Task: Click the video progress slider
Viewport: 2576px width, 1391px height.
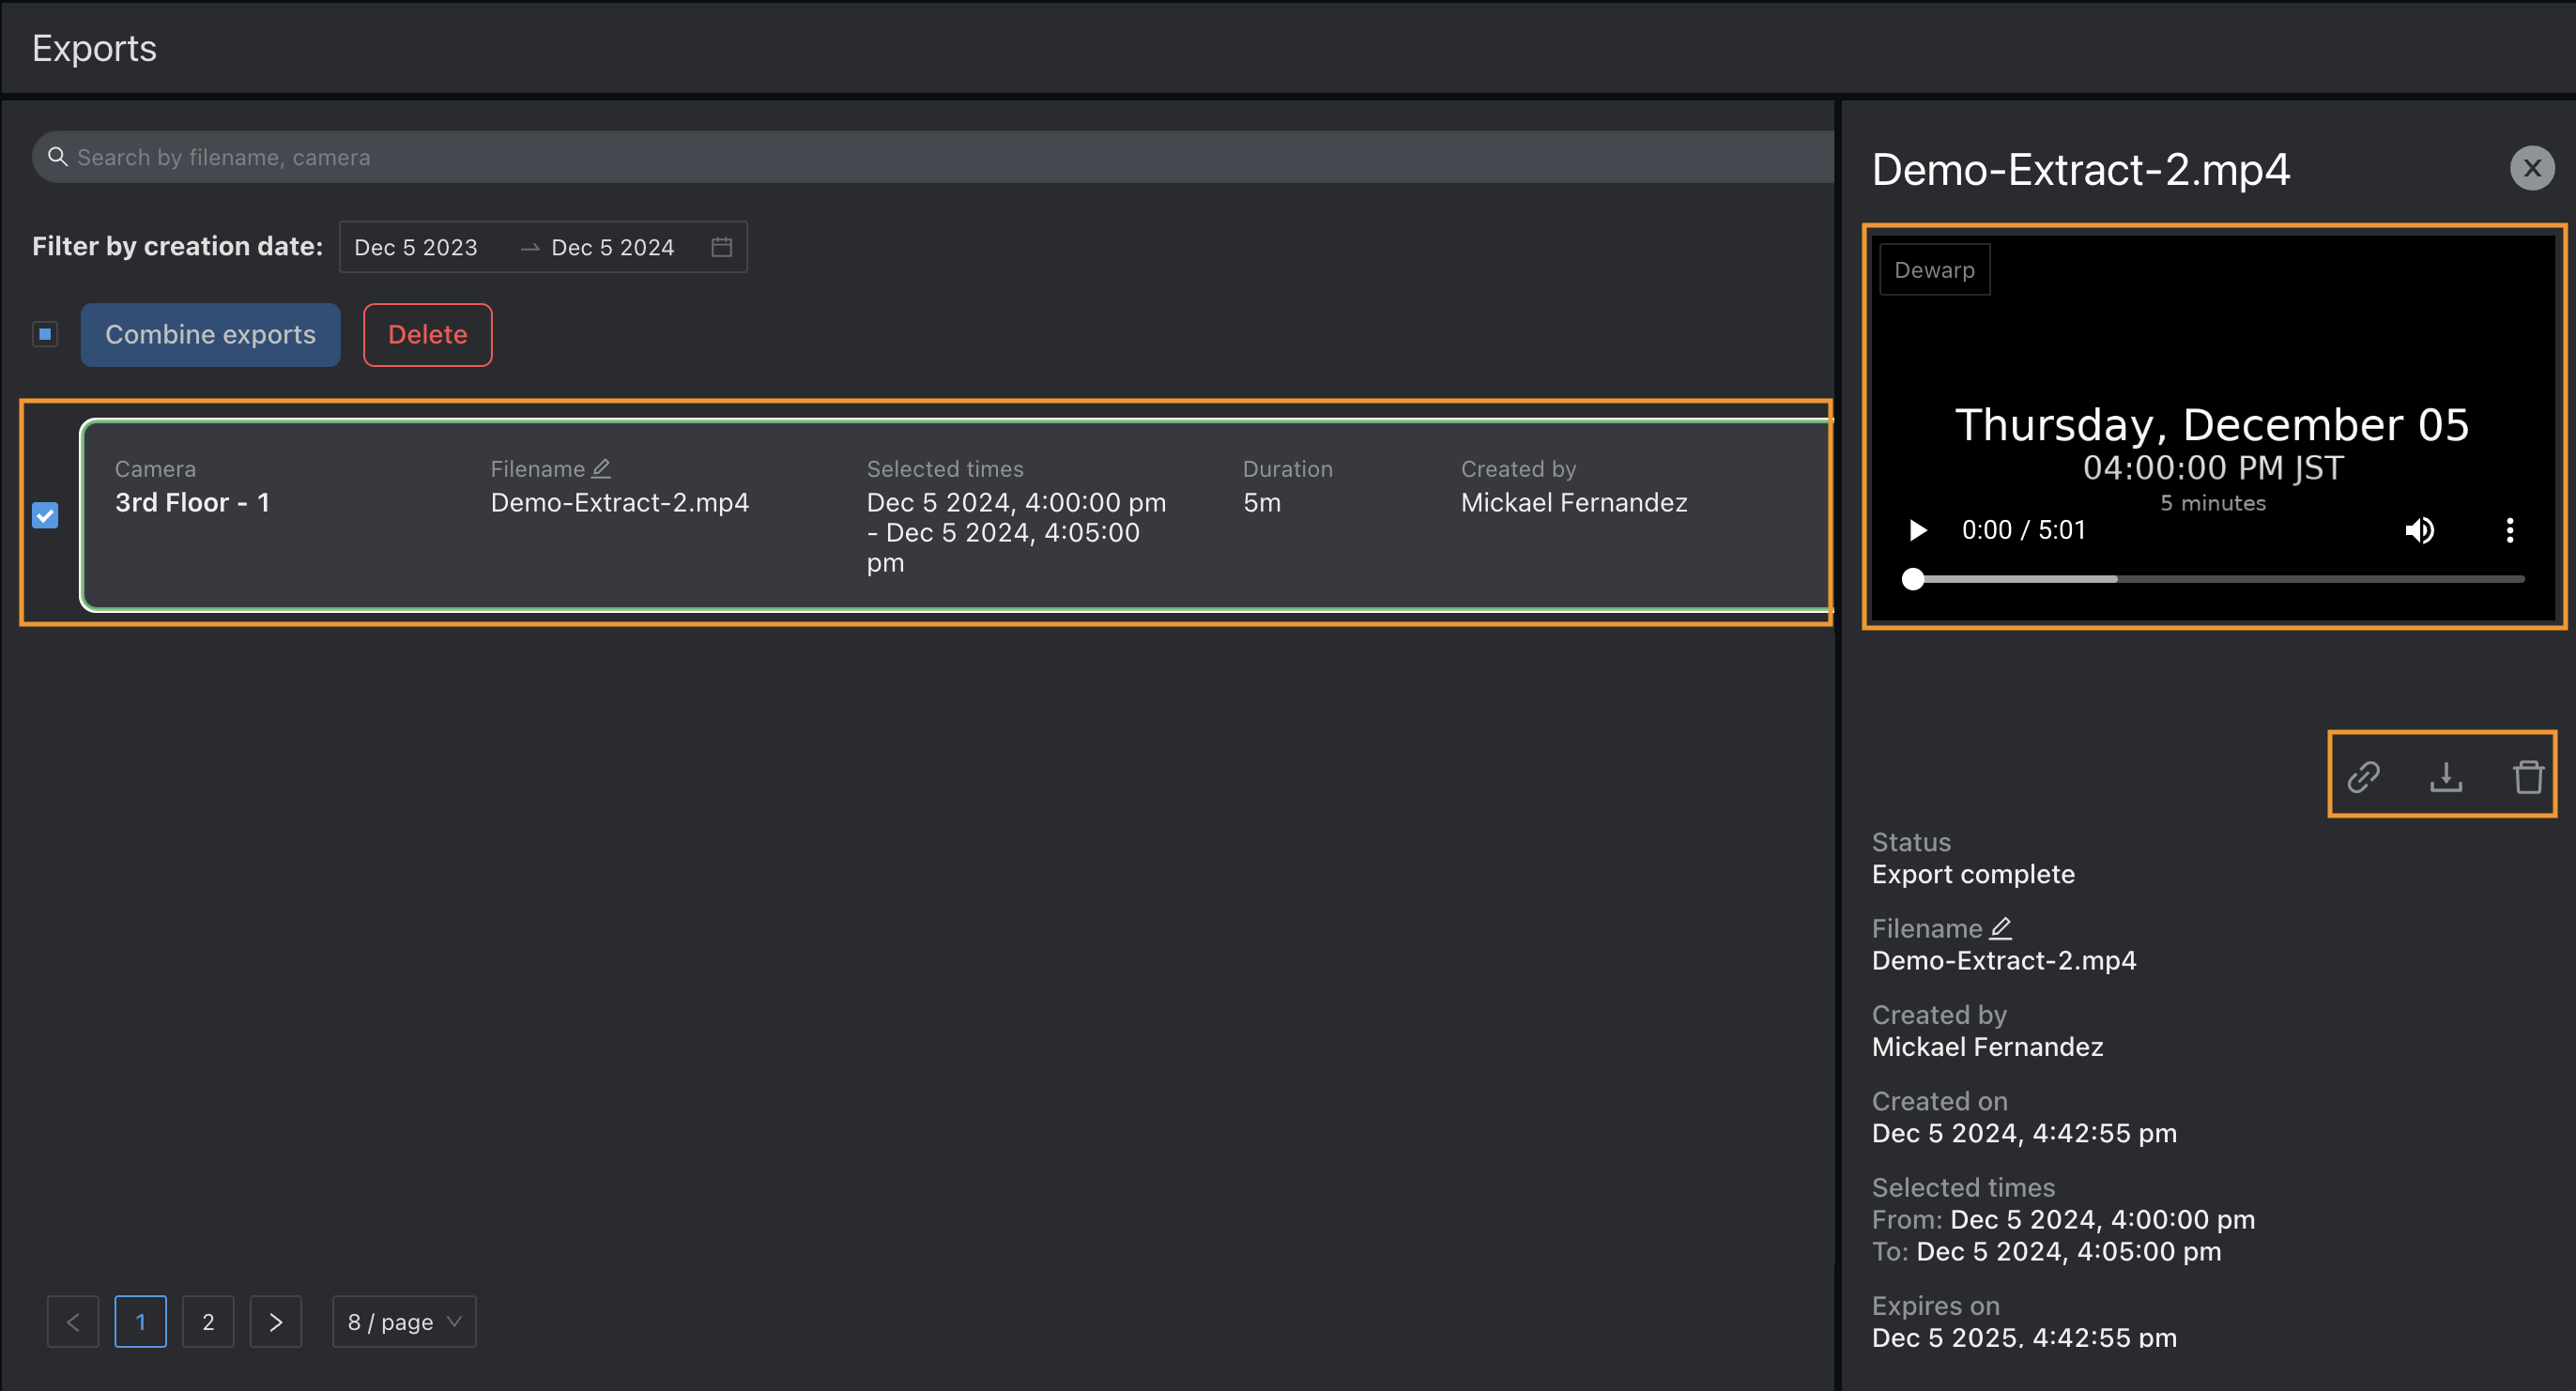Action: (2218, 579)
